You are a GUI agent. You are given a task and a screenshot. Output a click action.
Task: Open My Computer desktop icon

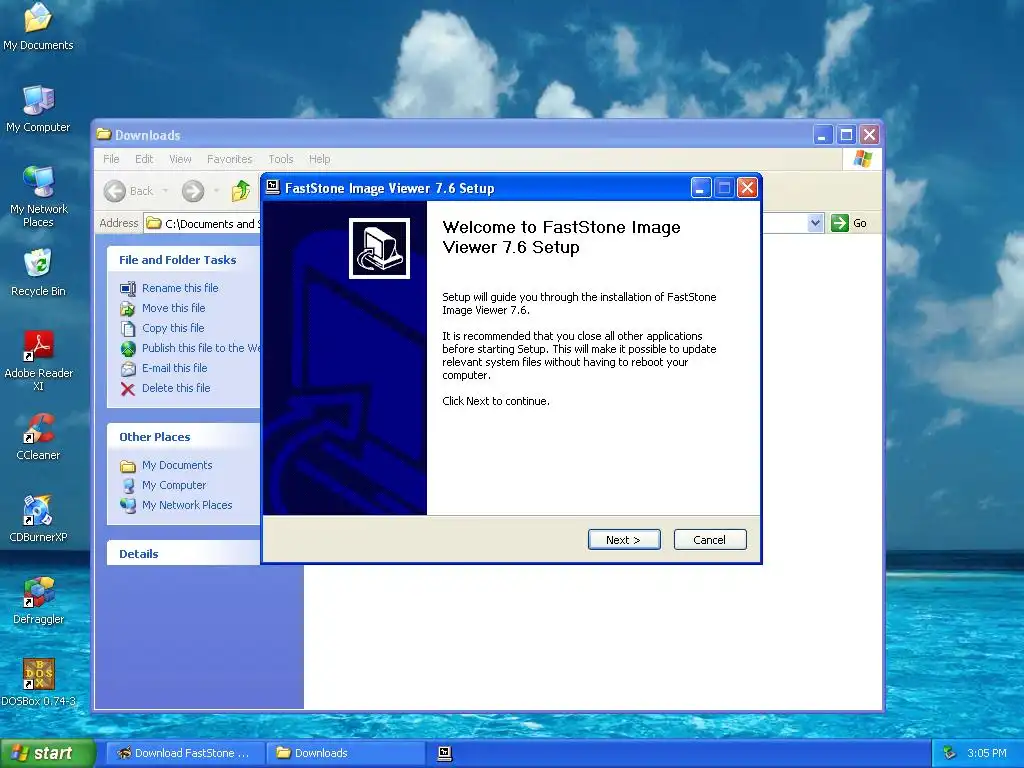coord(38,108)
